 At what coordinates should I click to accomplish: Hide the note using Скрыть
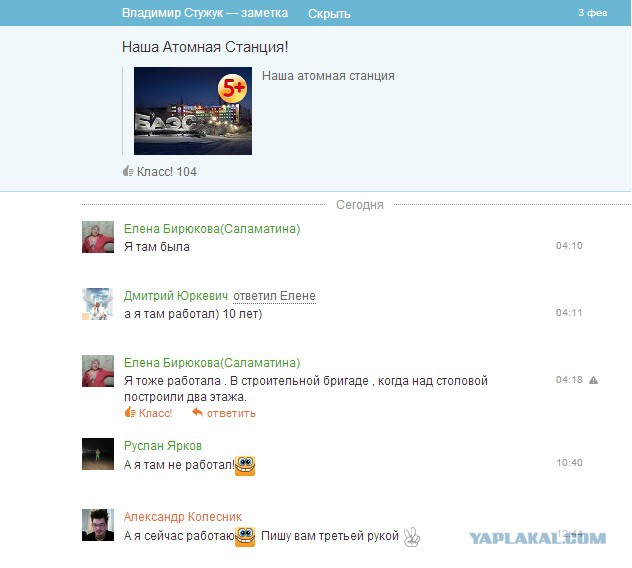coord(329,14)
